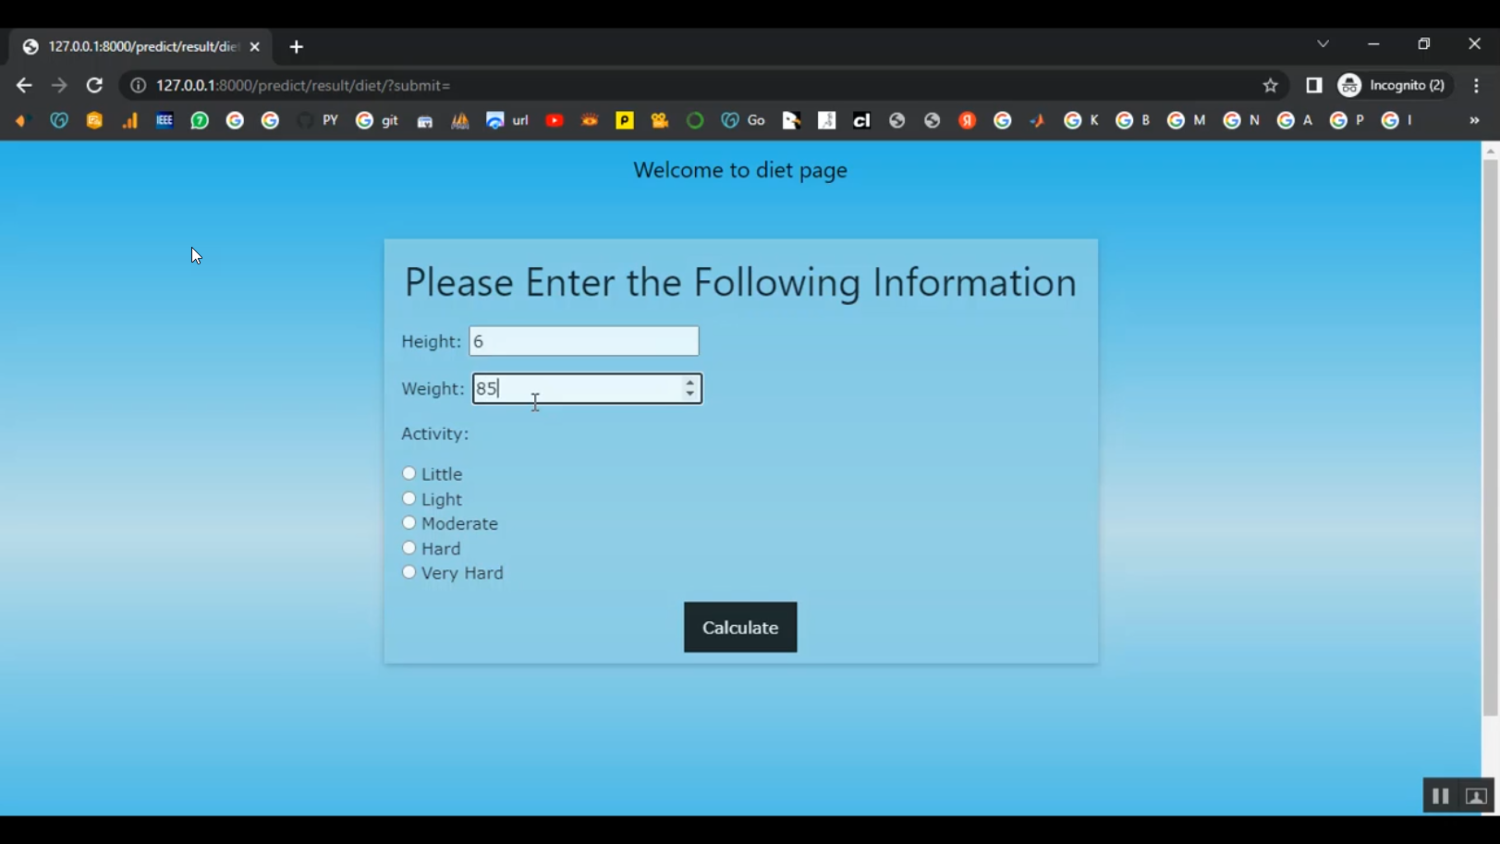Decrease weight with the stepper down arrow
The image size is (1500, 844).
(x=690, y=394)
